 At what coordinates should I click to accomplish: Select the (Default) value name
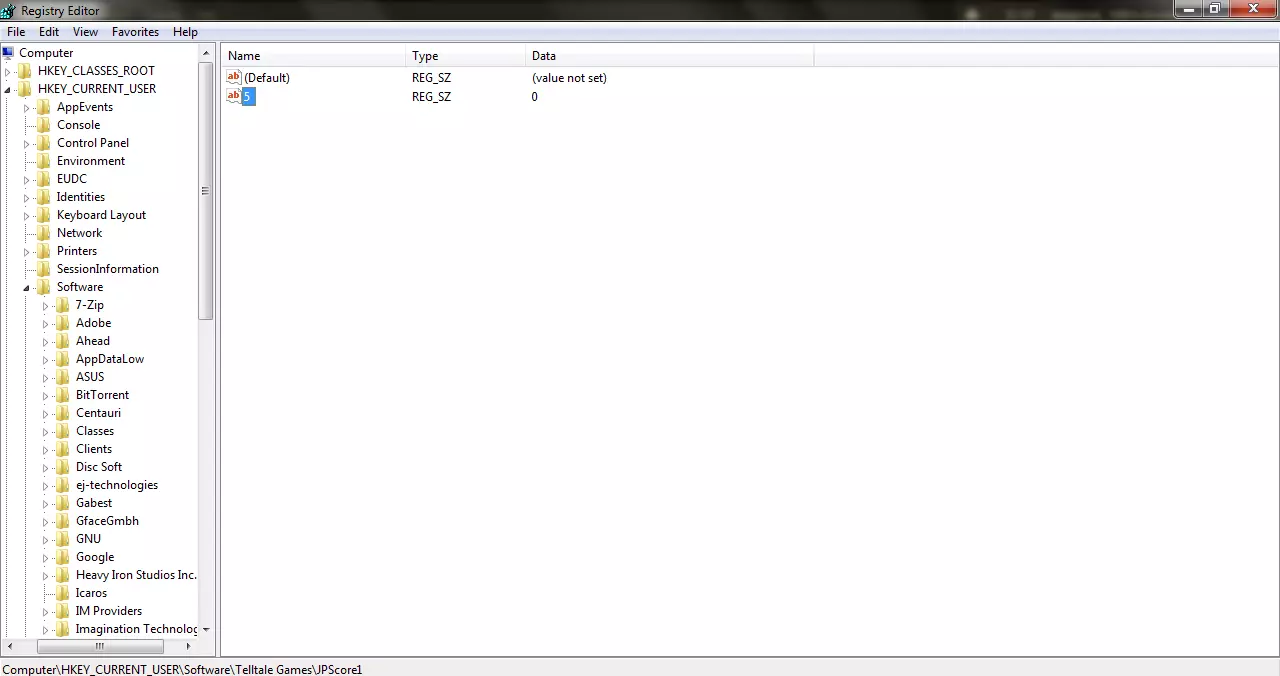pos(267,78)
